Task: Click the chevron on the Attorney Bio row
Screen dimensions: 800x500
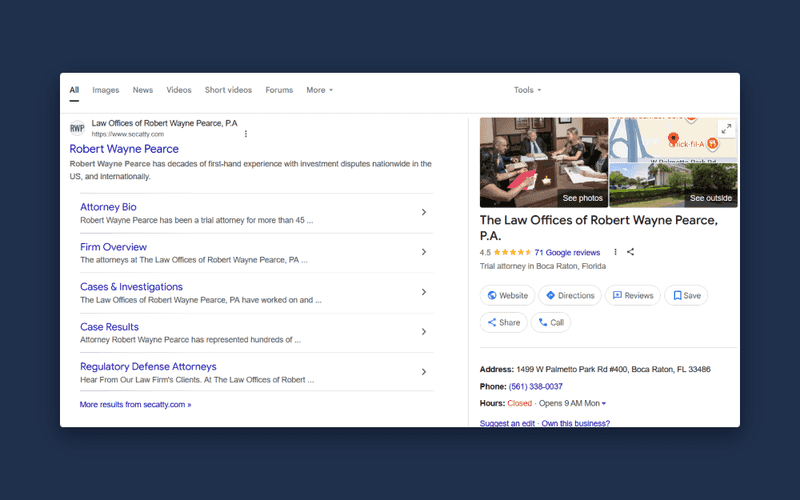Action: point(423,212)
